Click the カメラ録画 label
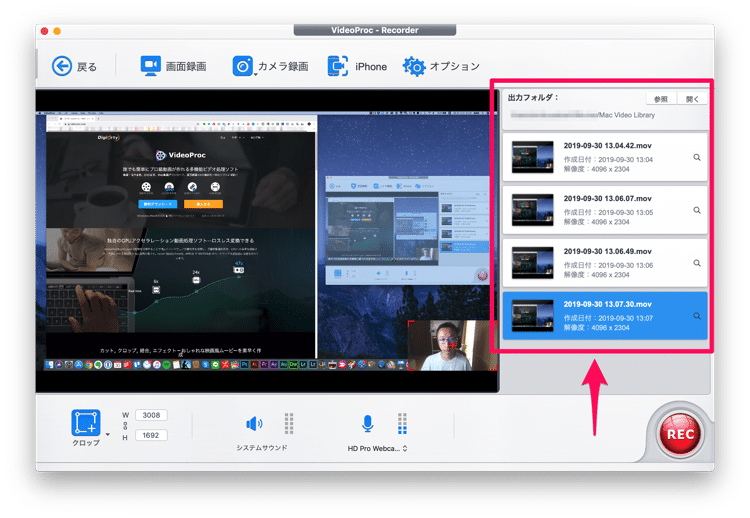The height and width of the screenshot is (518, 750). (283, 66)
